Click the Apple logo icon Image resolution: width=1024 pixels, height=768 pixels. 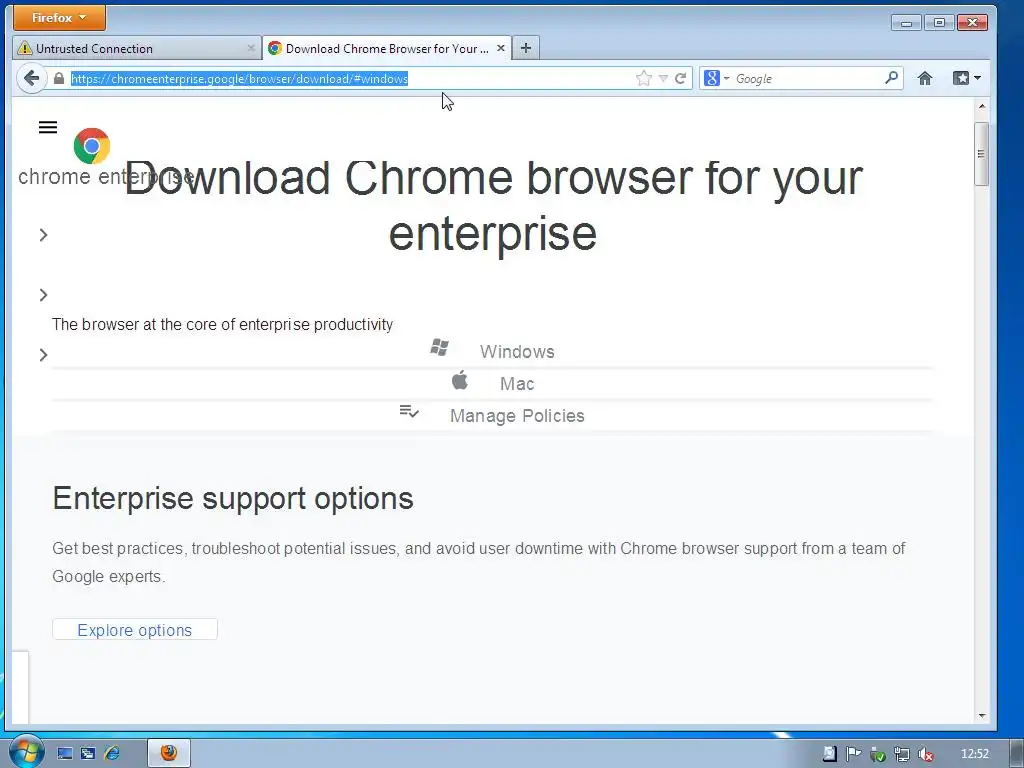pyautogui.click(x=460, y=379)
